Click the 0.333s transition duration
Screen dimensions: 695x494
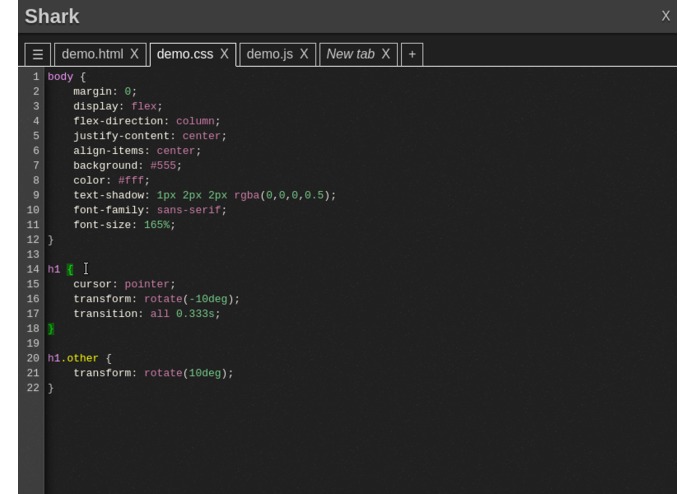tap(195, 314)
